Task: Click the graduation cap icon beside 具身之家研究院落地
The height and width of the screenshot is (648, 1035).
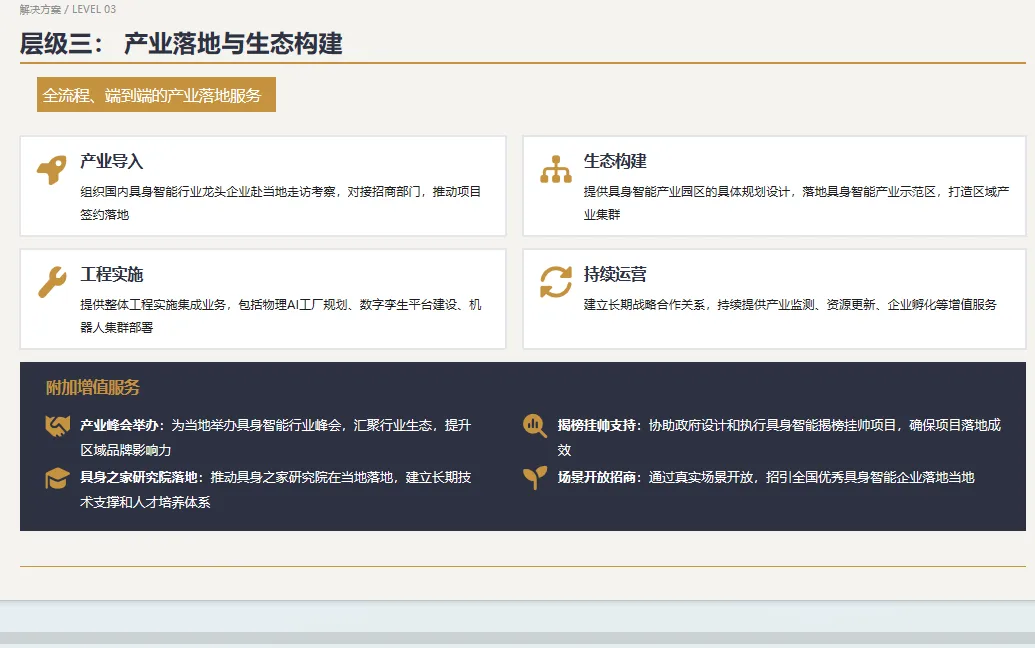Action: (57, 478)
